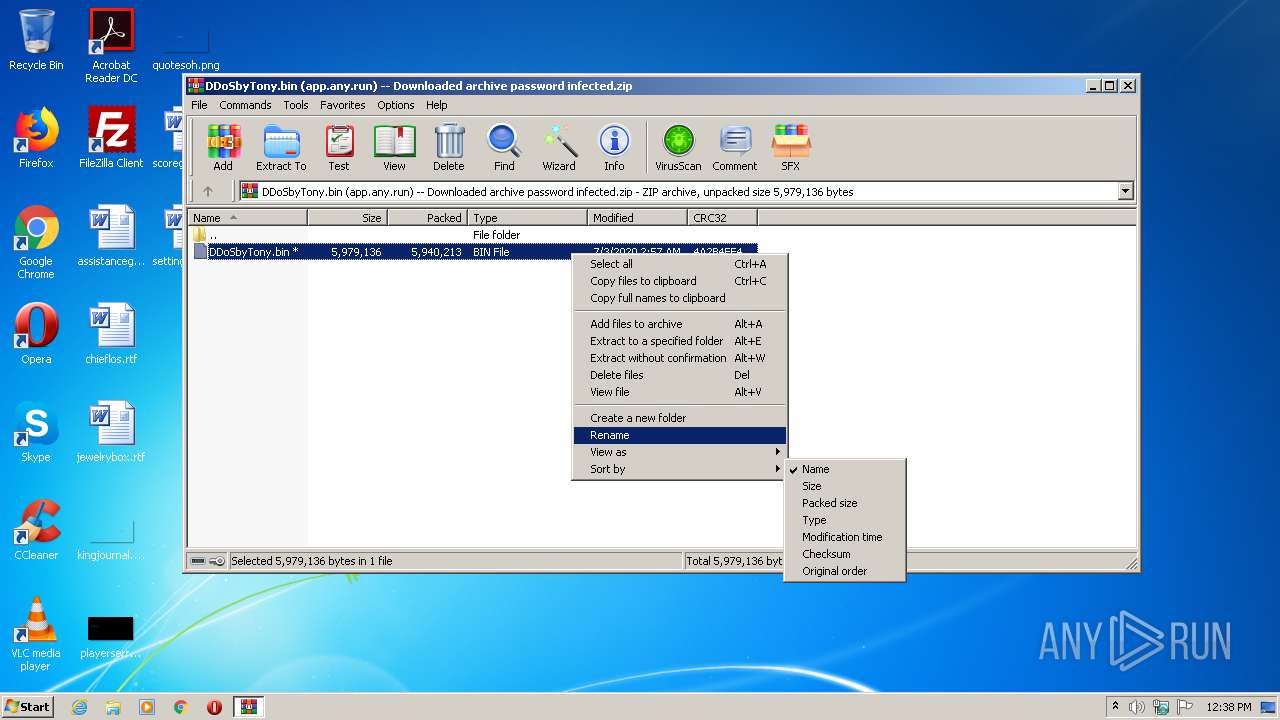Choose Add files to archive
Viewport: 1280px width, 720px height.
pos(680,324)
